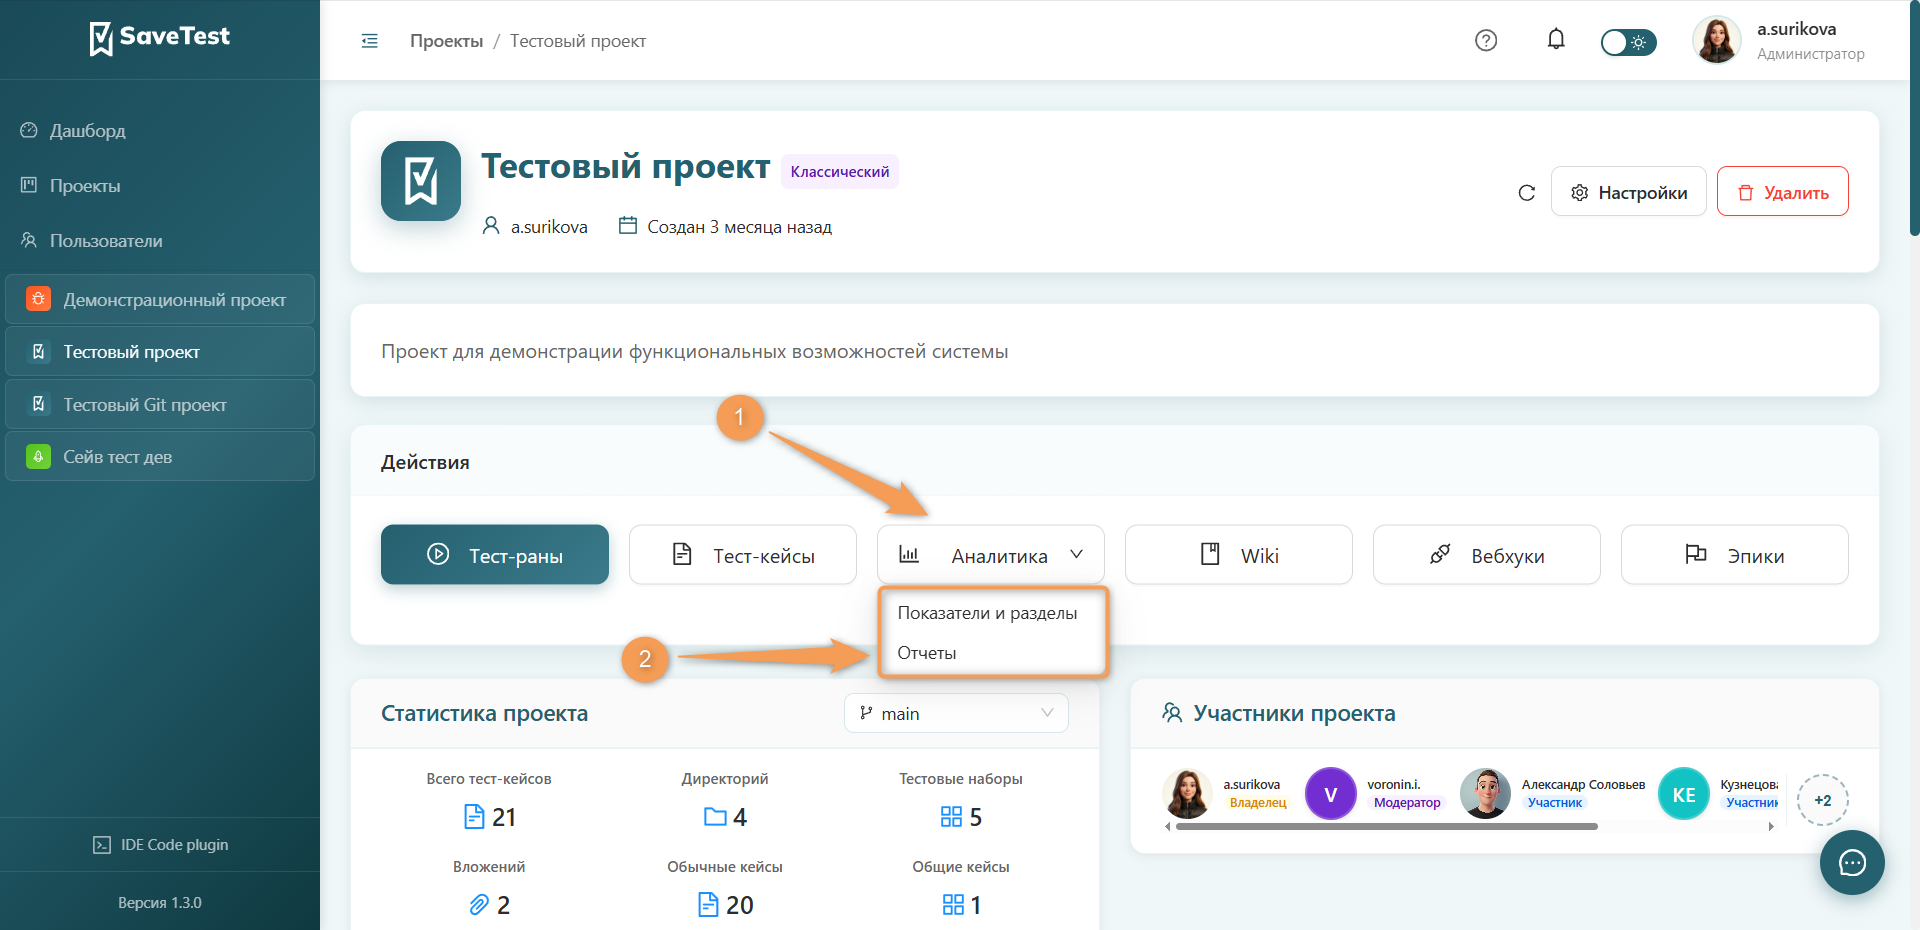Open Тест-раны
Screen dimensions: 1920x930
tap(495, 555)
